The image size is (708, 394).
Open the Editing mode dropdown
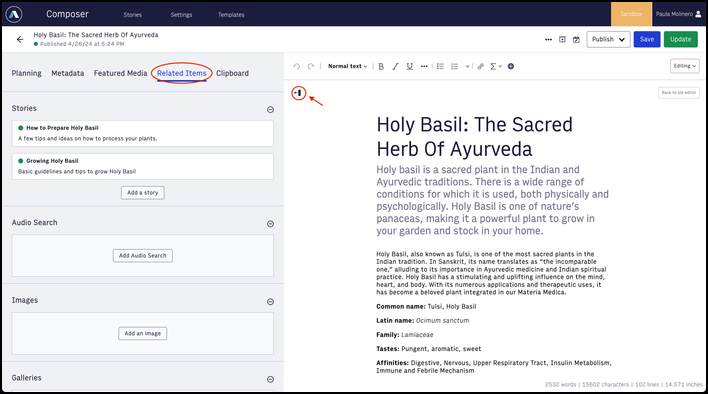click(685, 66)
